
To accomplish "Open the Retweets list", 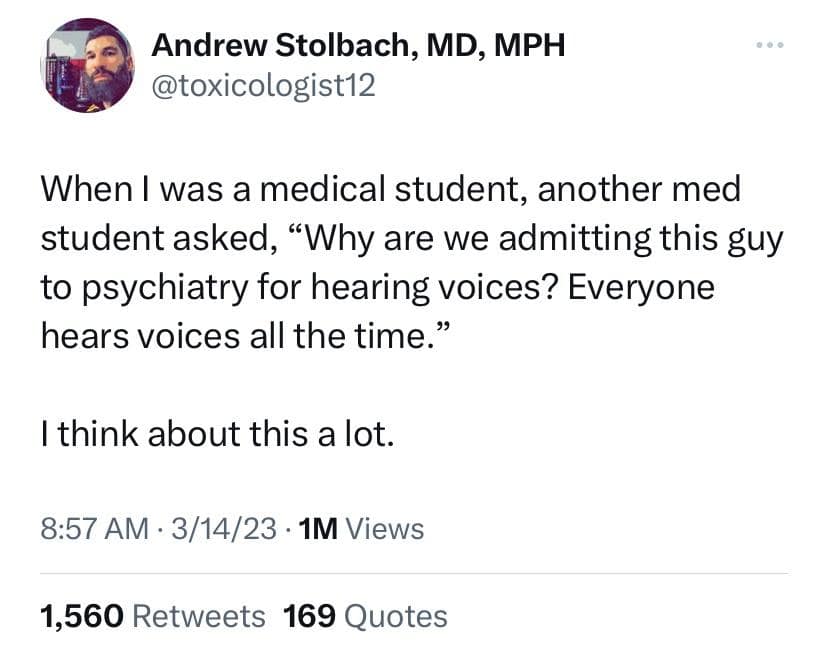I will (x=199, y=616).
